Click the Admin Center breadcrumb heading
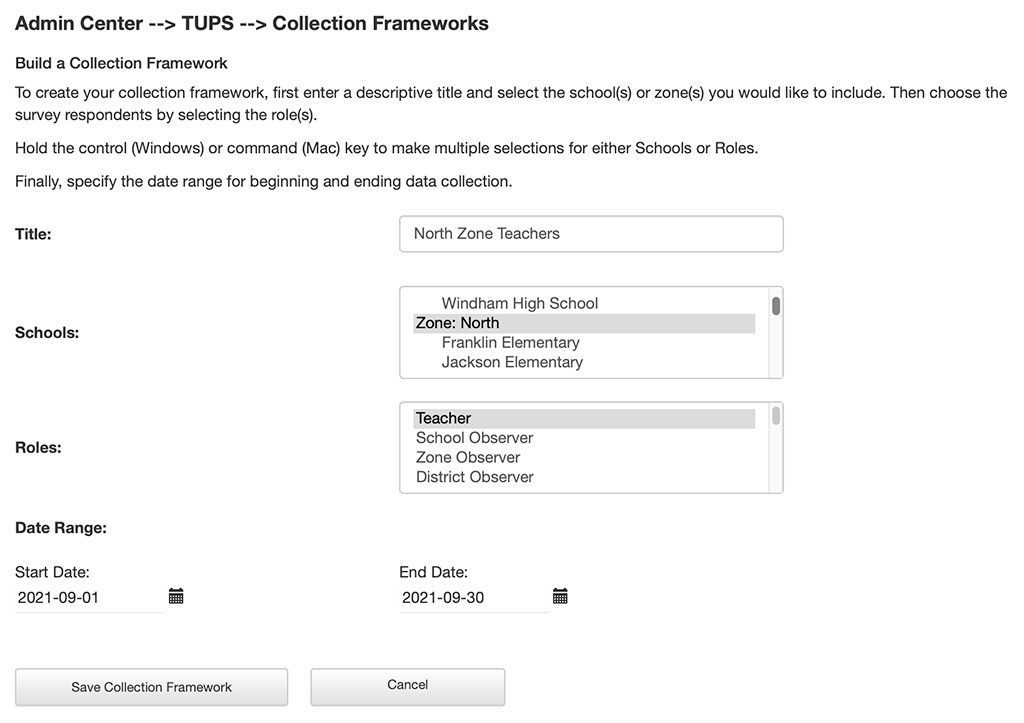The width and height of the screenshot is (1024, 723). [x=79, y=24]
